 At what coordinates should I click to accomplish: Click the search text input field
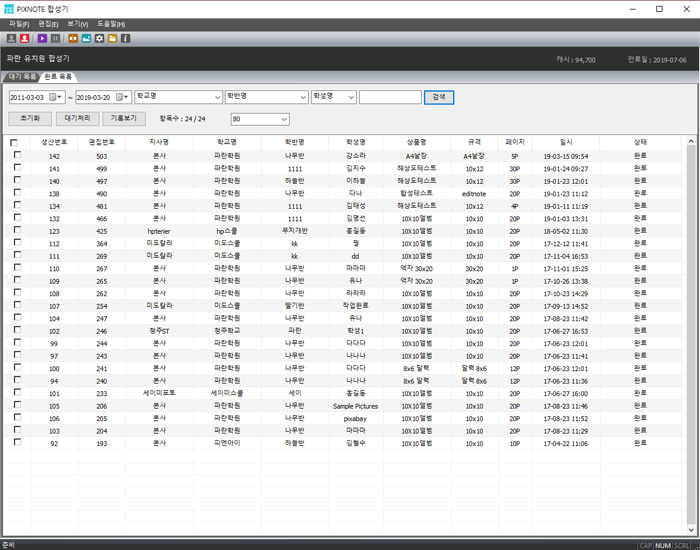point(390,97)
